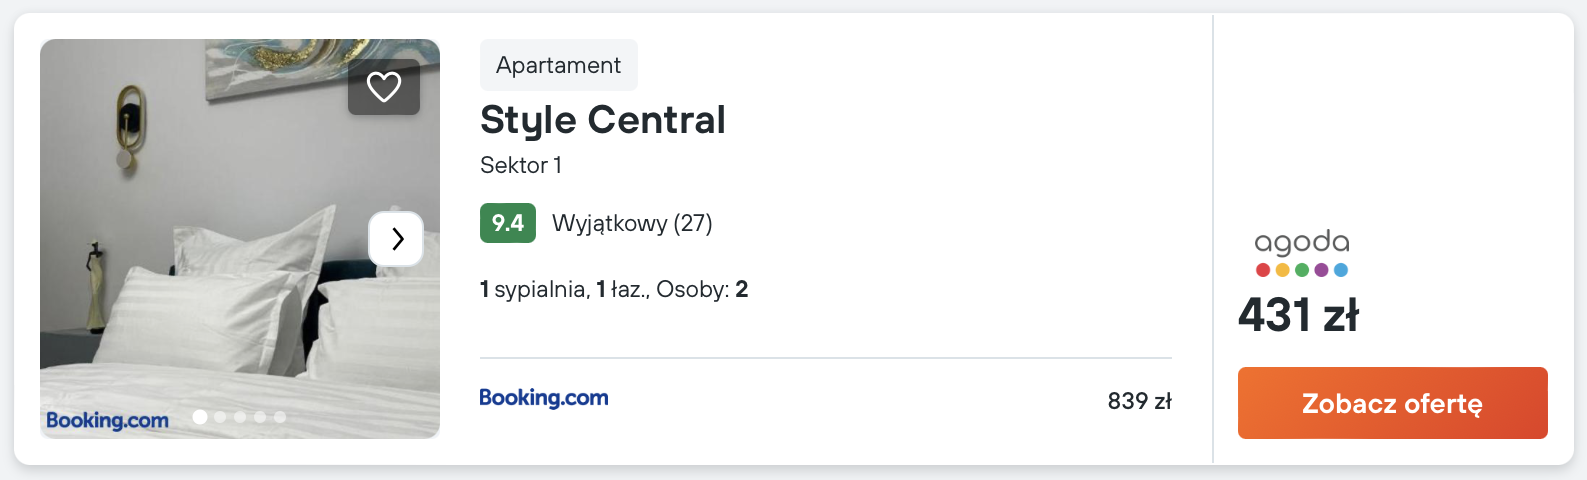Click the 431 zł agoda price
This screenshot has width=1587, height=480.
[x=1298, y=315]
